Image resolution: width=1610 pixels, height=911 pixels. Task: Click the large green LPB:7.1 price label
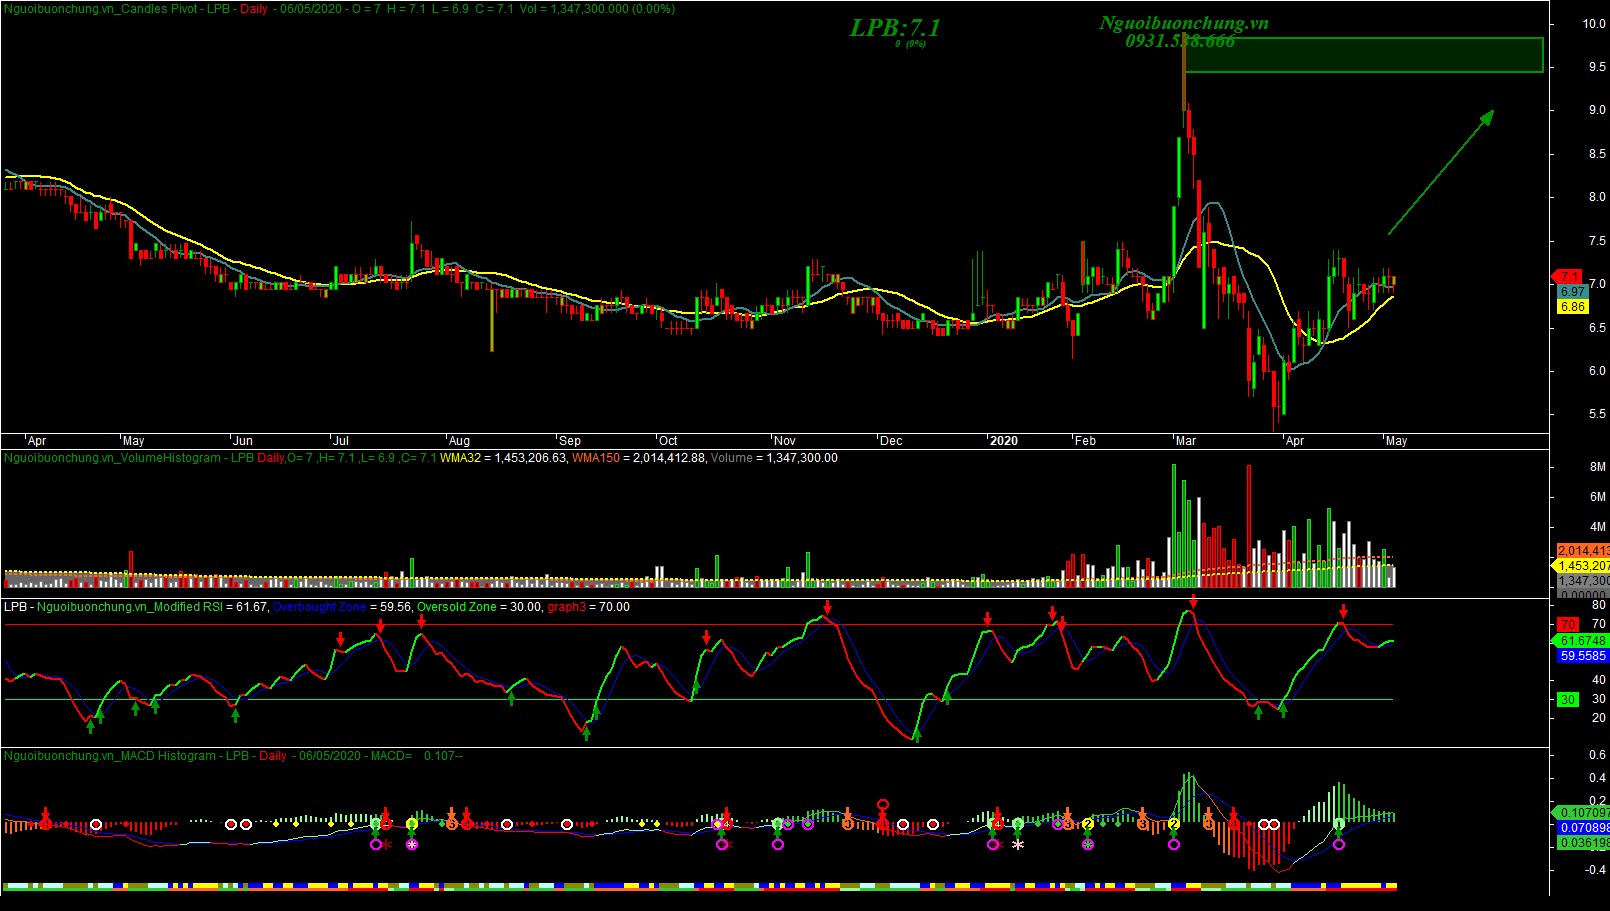pyautogui.click(x=895, y=28)
